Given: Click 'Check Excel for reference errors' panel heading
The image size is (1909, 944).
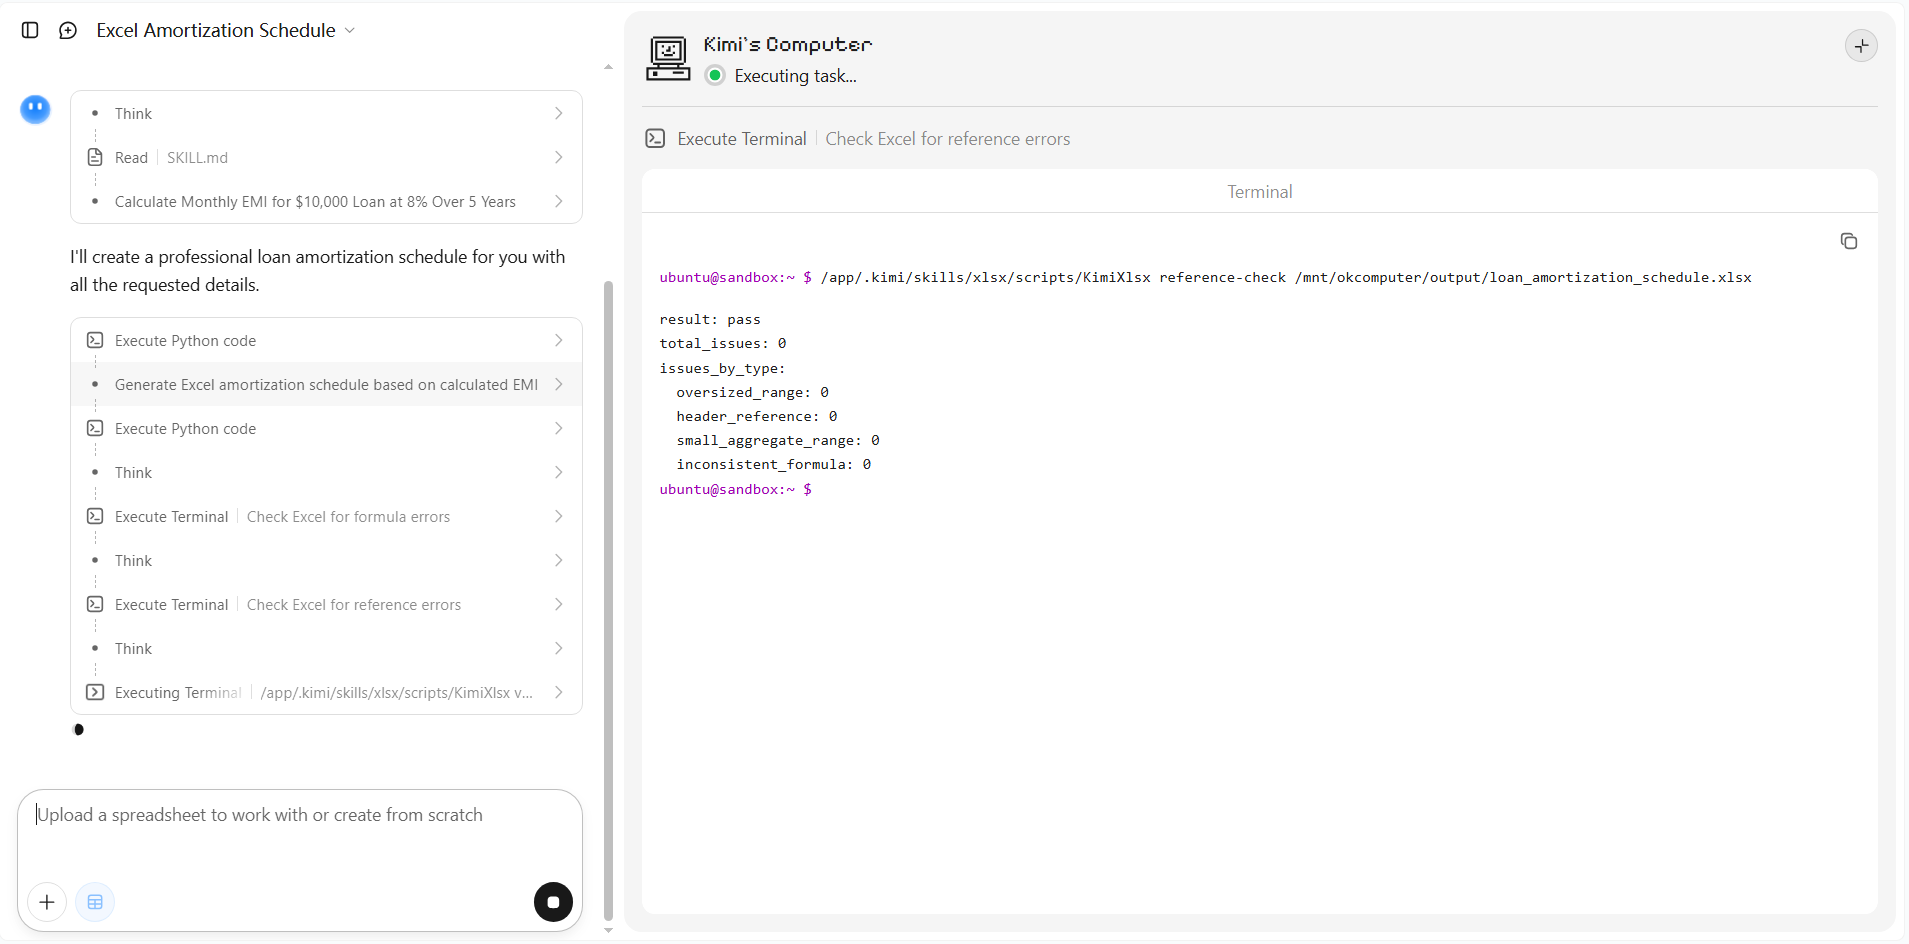Looking at the screenshot, I should pos(948,139).
